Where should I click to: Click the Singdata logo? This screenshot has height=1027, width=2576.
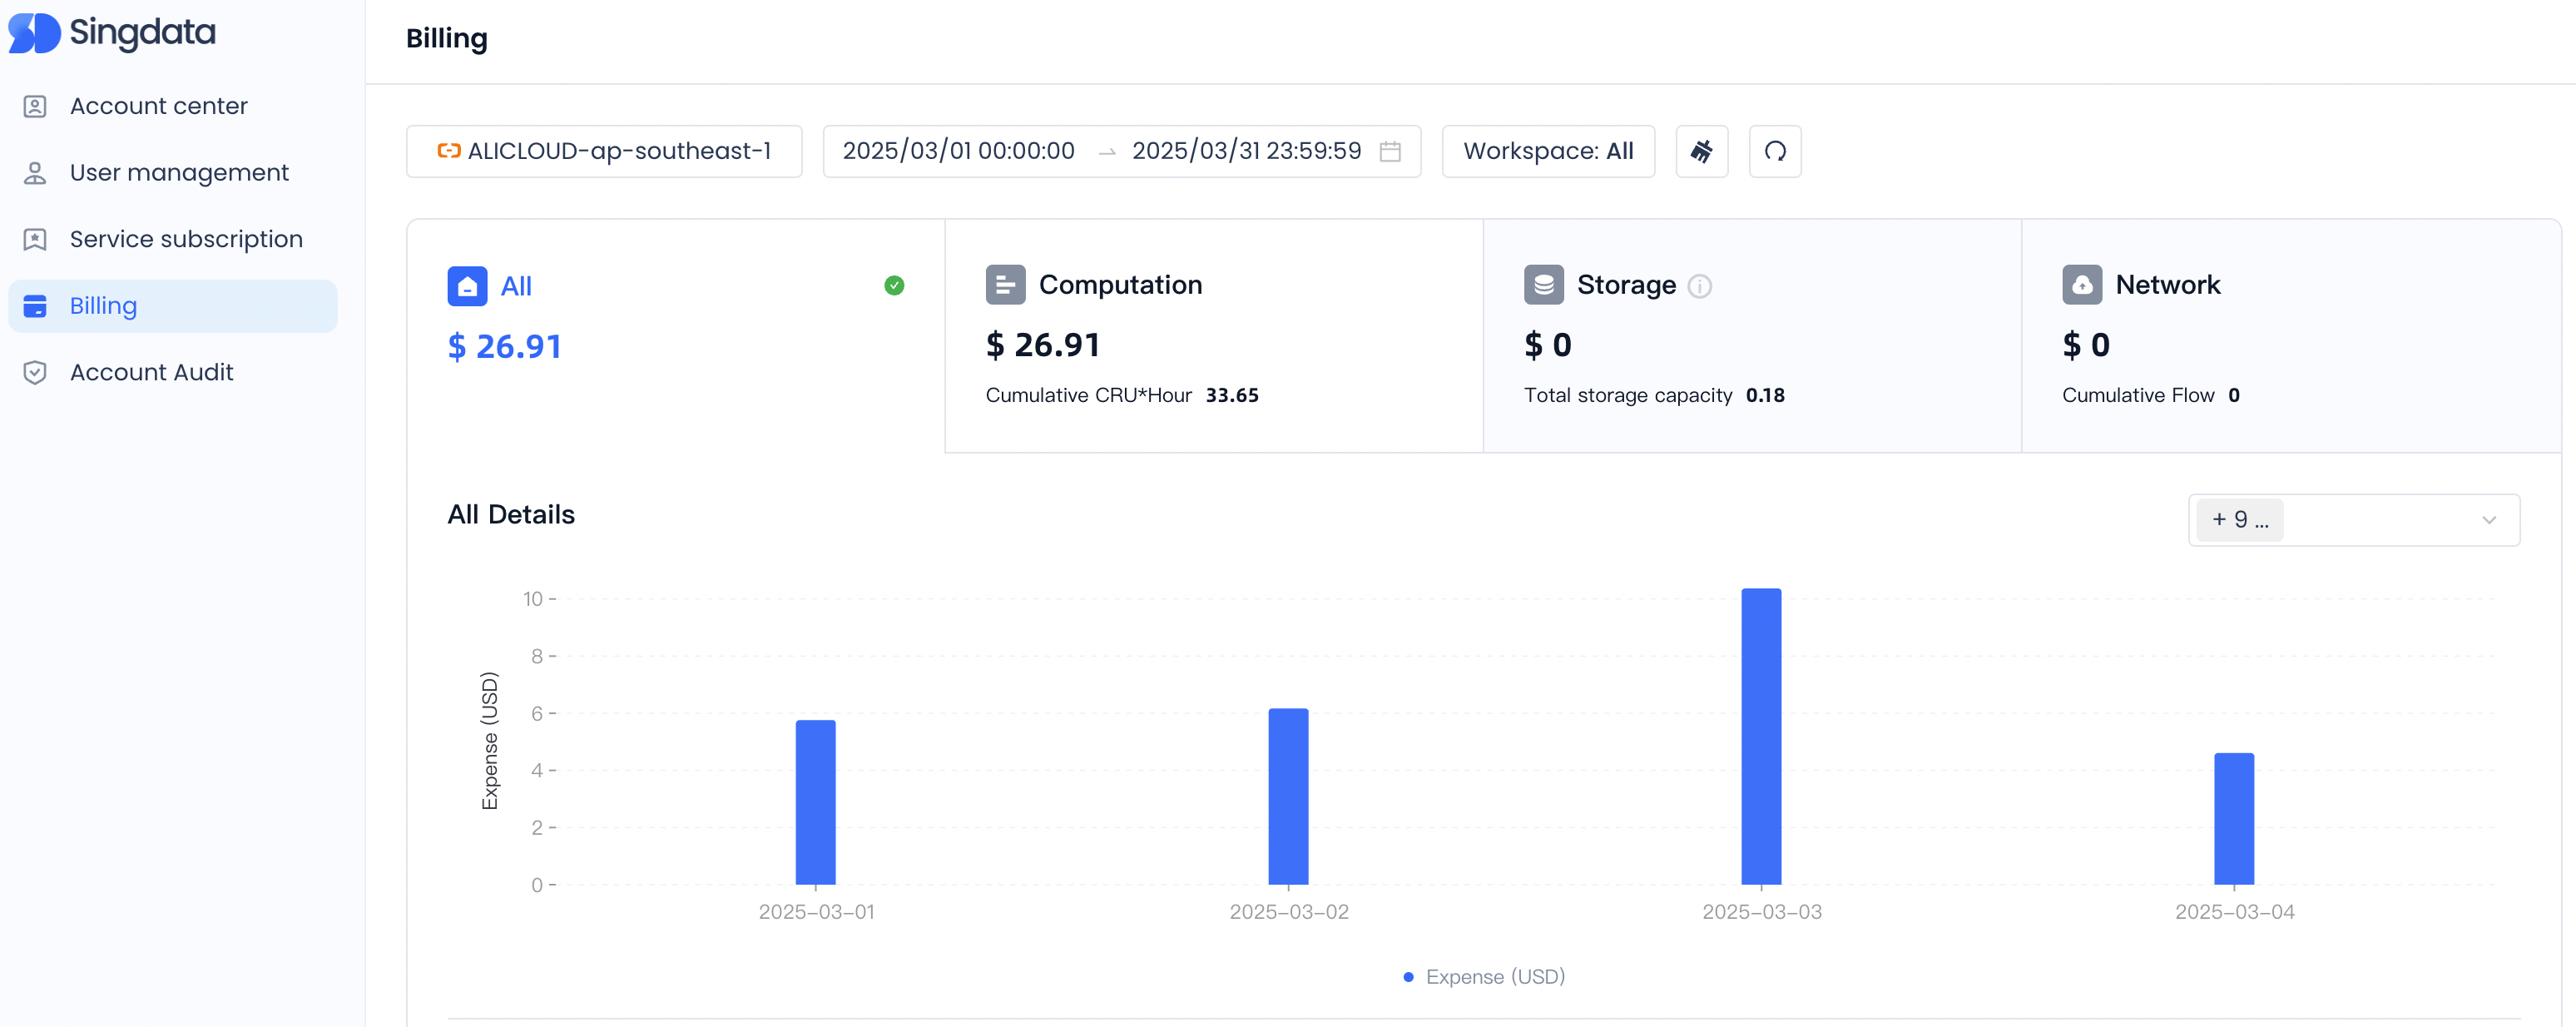point(112,33)
